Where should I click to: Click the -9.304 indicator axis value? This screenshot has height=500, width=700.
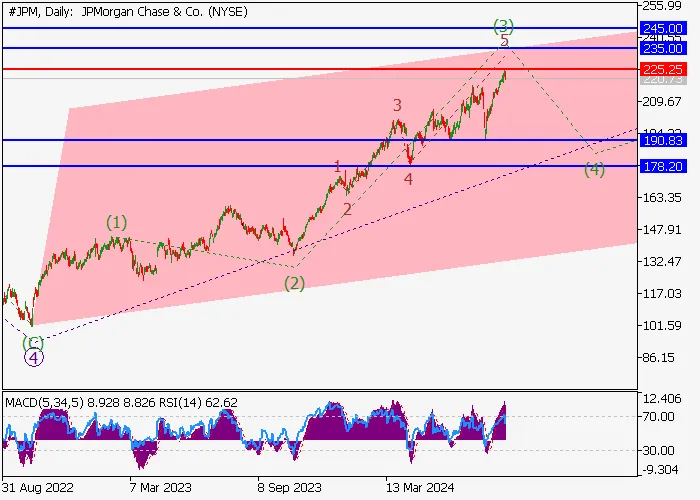point(660,470)
